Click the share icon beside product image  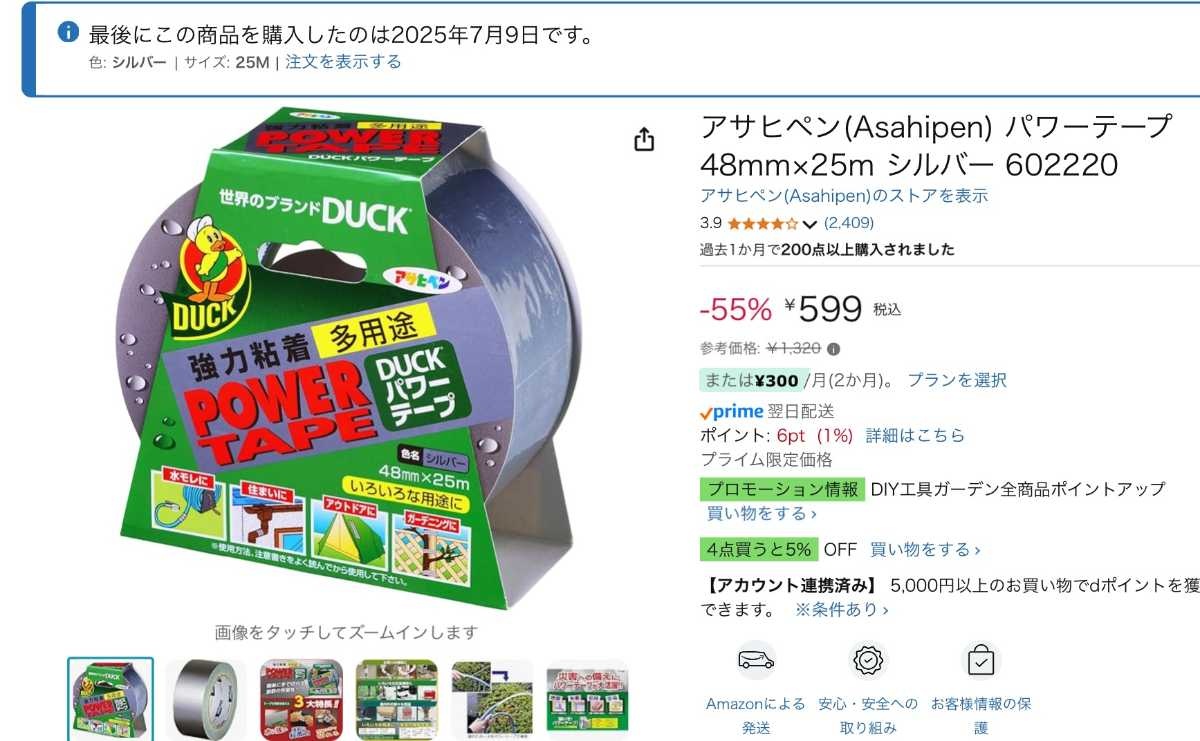(644, 139)
